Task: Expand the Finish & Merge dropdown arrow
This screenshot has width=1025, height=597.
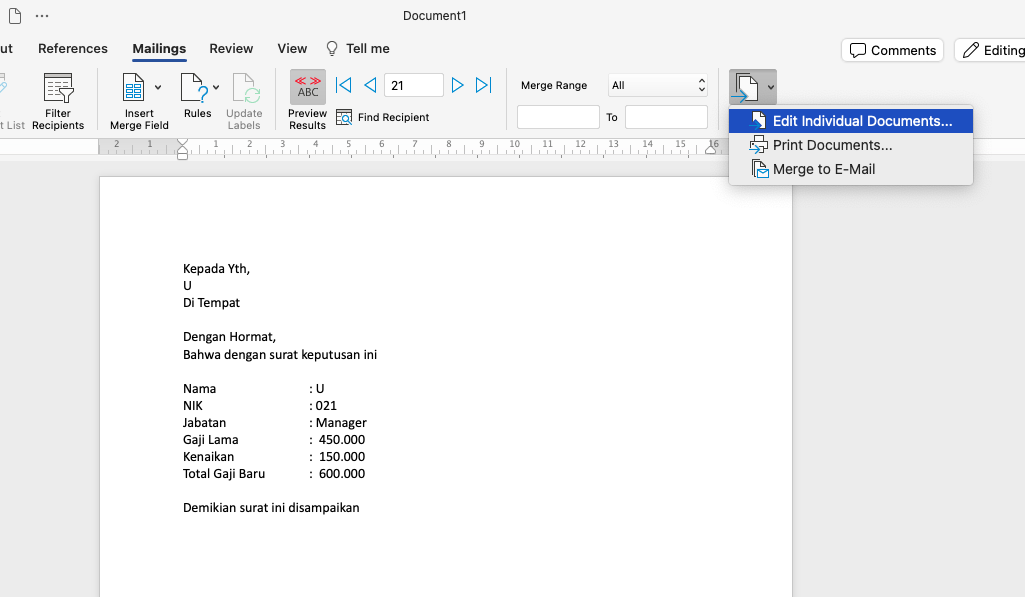Action: point(770,88)
